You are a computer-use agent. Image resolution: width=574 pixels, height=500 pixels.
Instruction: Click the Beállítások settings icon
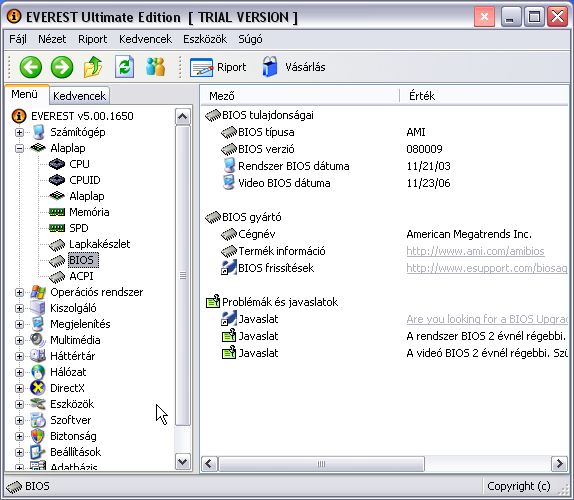tap(38, 452)
